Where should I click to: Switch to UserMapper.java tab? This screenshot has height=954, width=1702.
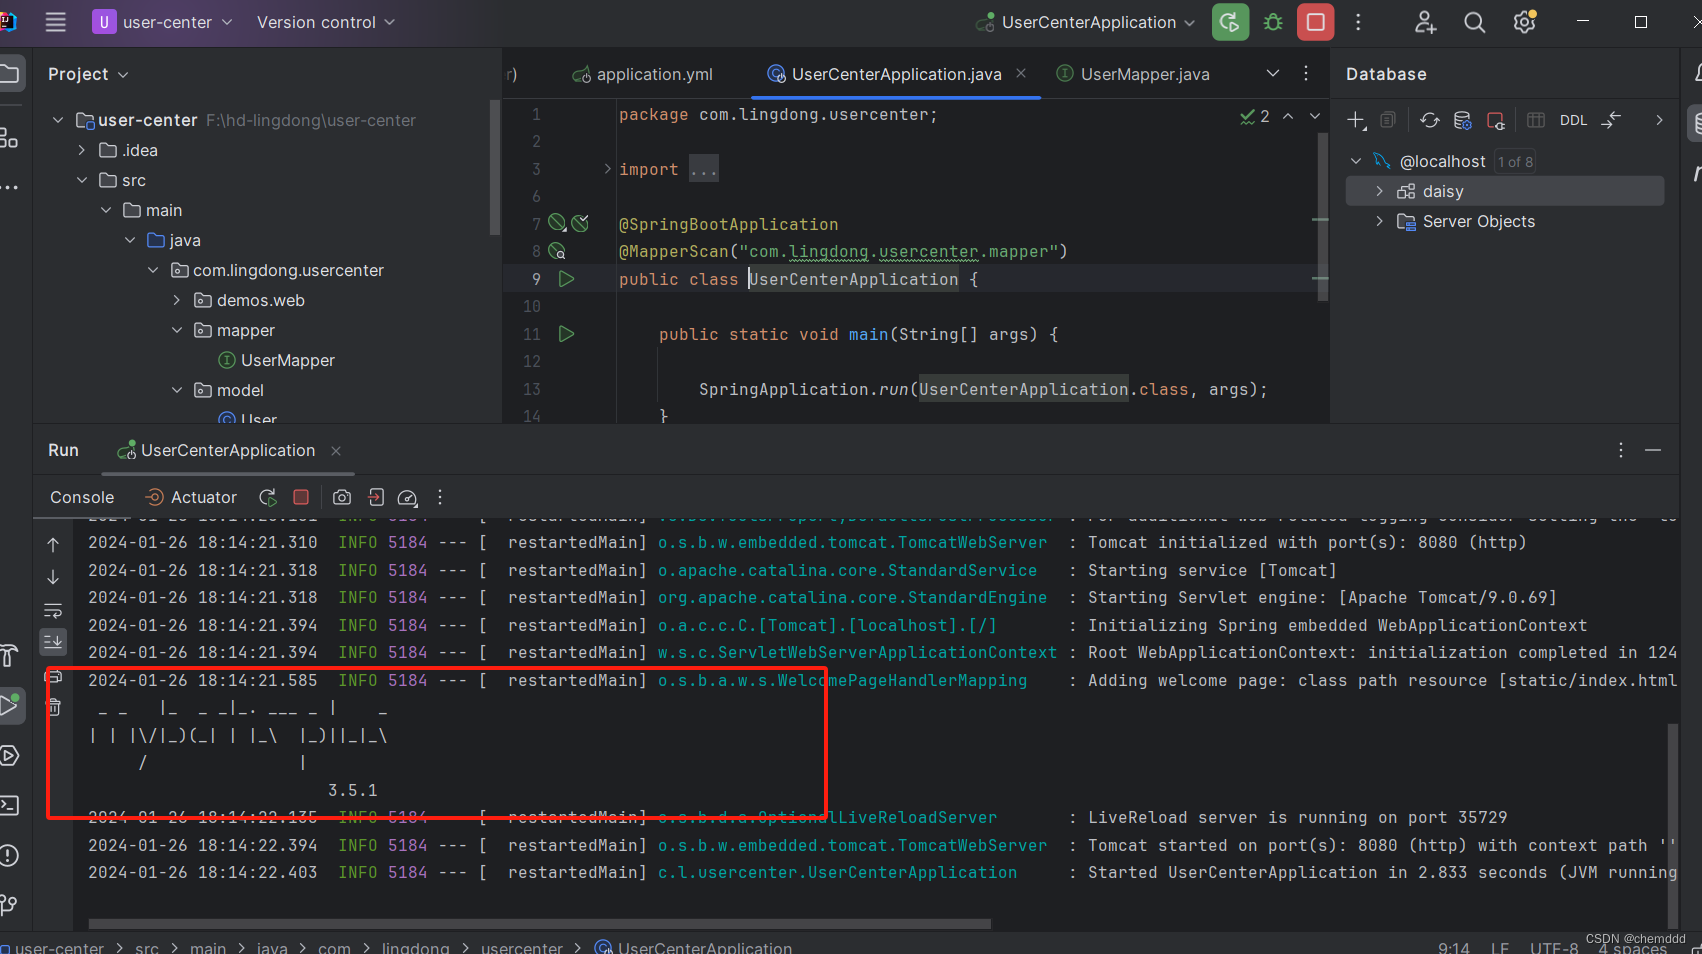pyautogui.click(x=1133, y=74)
